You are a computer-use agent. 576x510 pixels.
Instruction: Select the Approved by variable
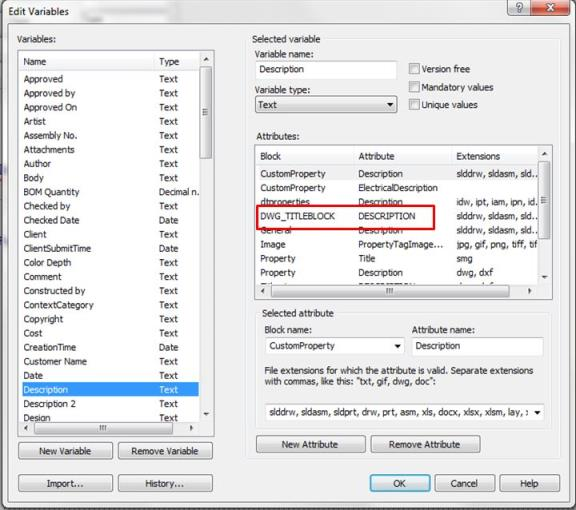coord(110,93)
